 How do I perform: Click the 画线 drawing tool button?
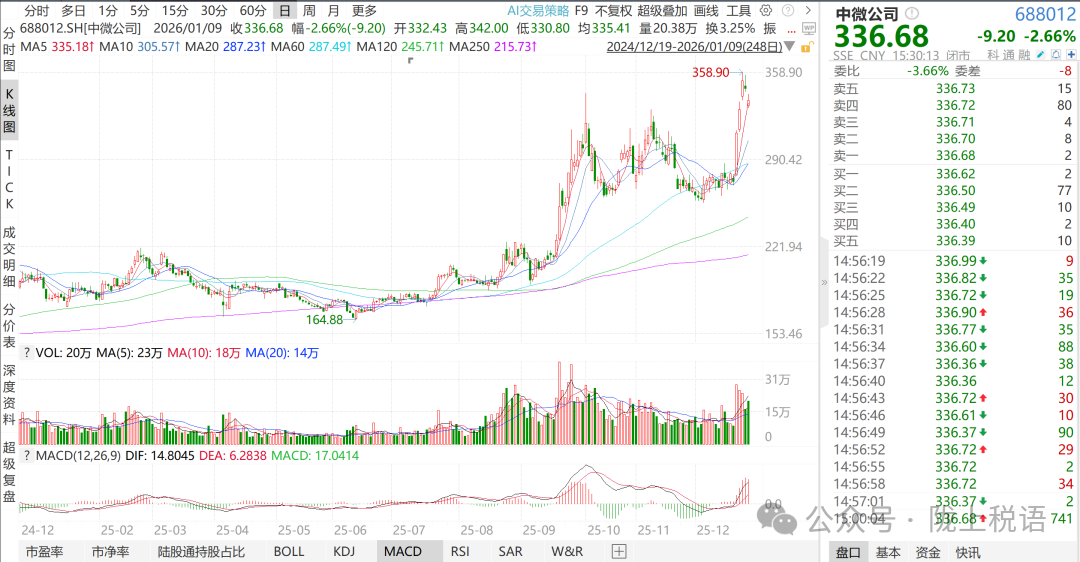(x=705, y=10)
